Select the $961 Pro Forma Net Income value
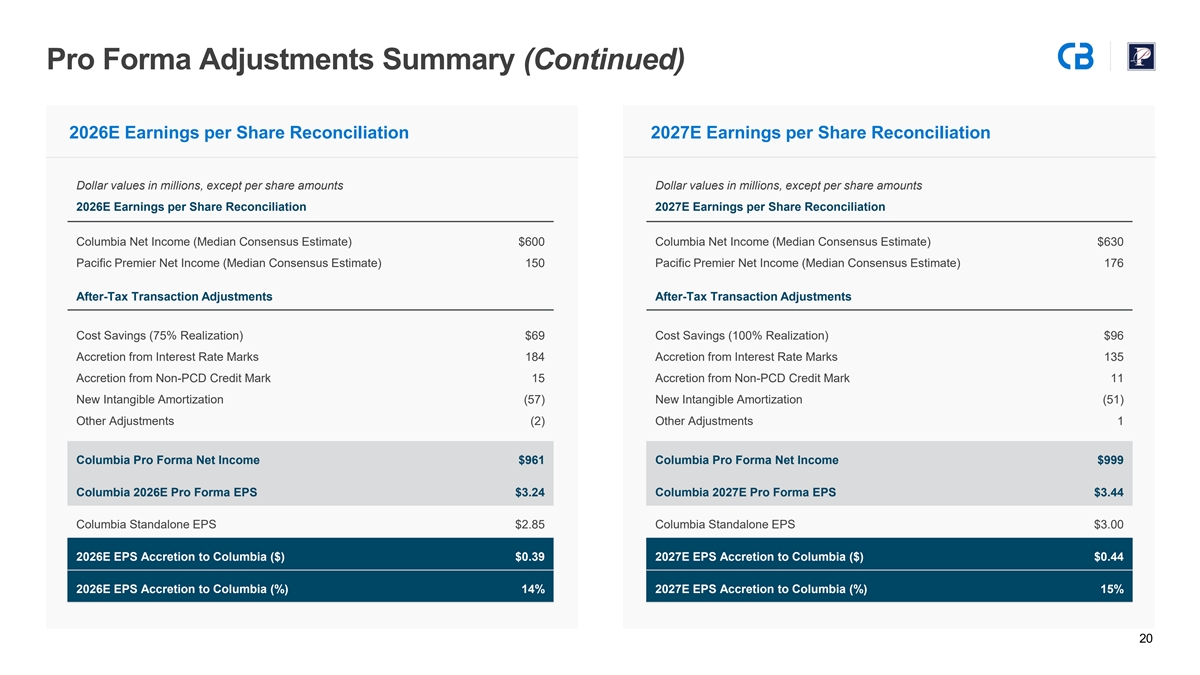 [531, 460]
